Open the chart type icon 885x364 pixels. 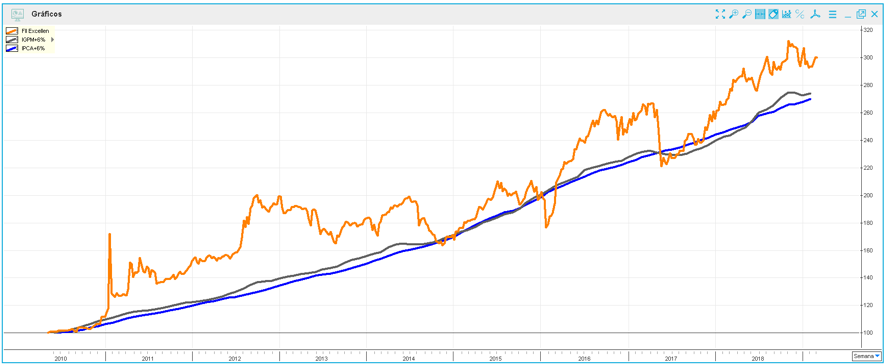point(786,14)
